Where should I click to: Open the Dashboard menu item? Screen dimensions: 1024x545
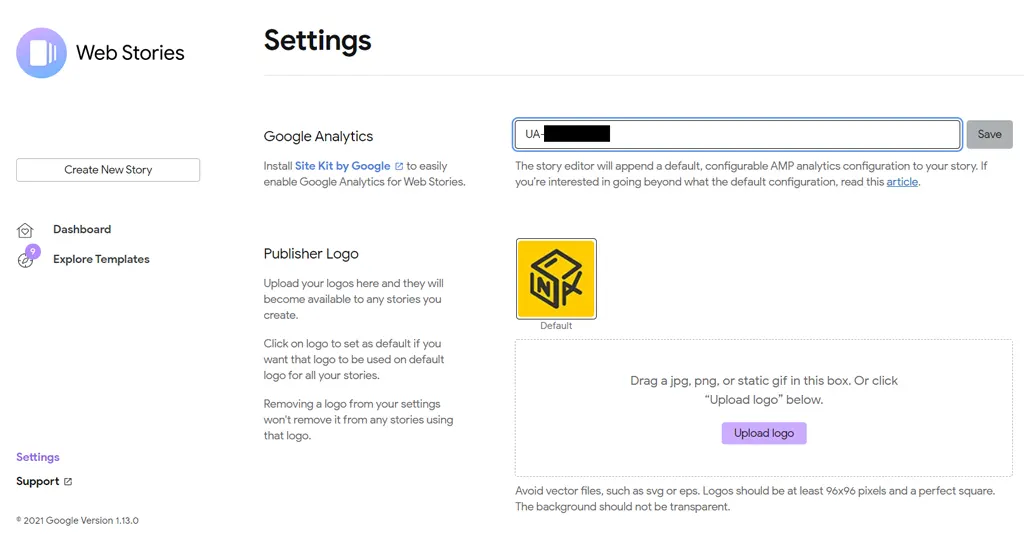82,229
